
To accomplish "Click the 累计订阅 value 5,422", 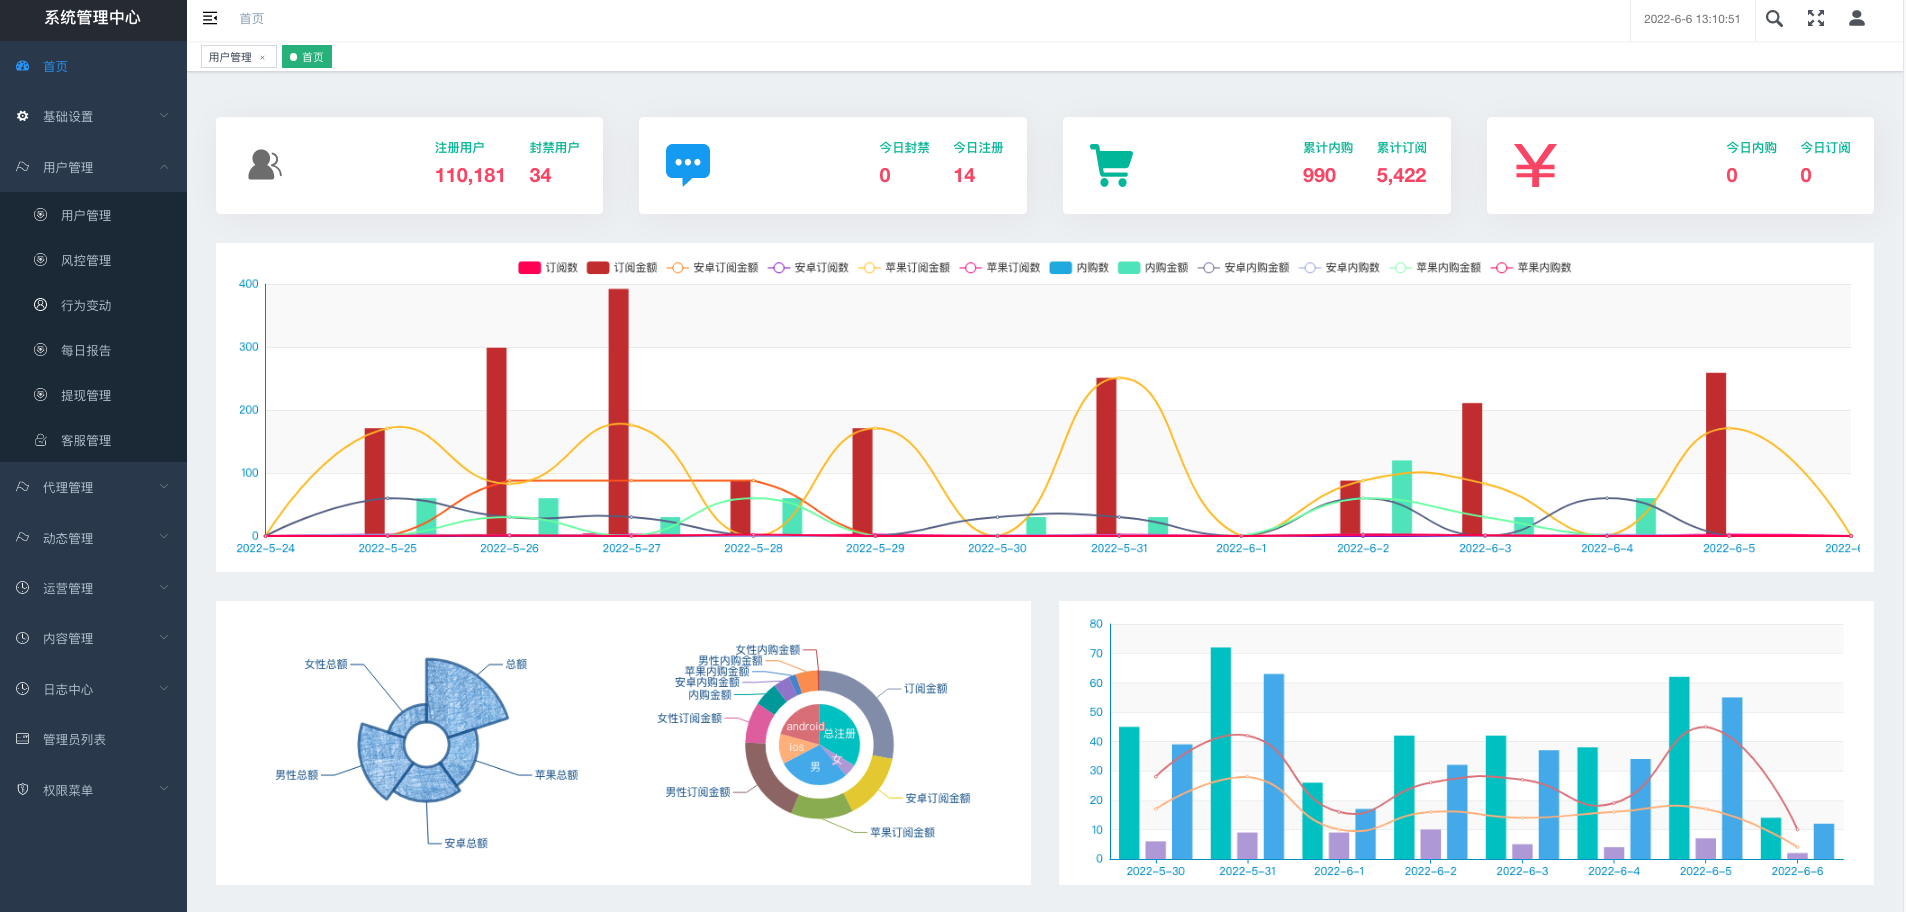I will pyautogui.click(x=1401, y=176).
